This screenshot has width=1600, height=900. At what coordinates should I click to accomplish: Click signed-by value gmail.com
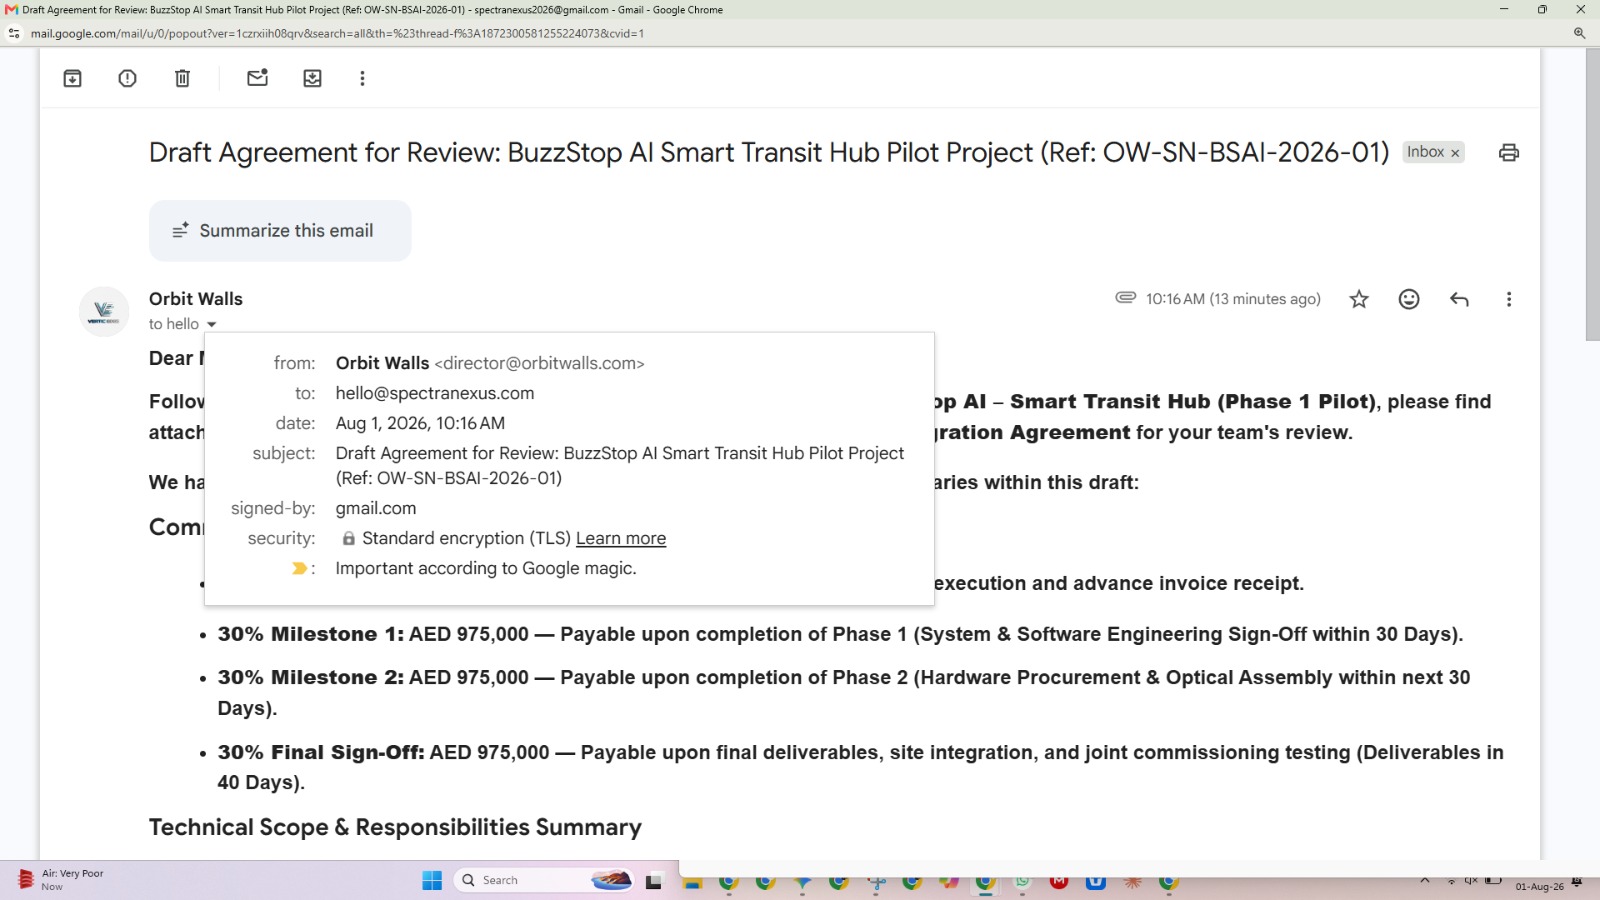coord(376,508)
